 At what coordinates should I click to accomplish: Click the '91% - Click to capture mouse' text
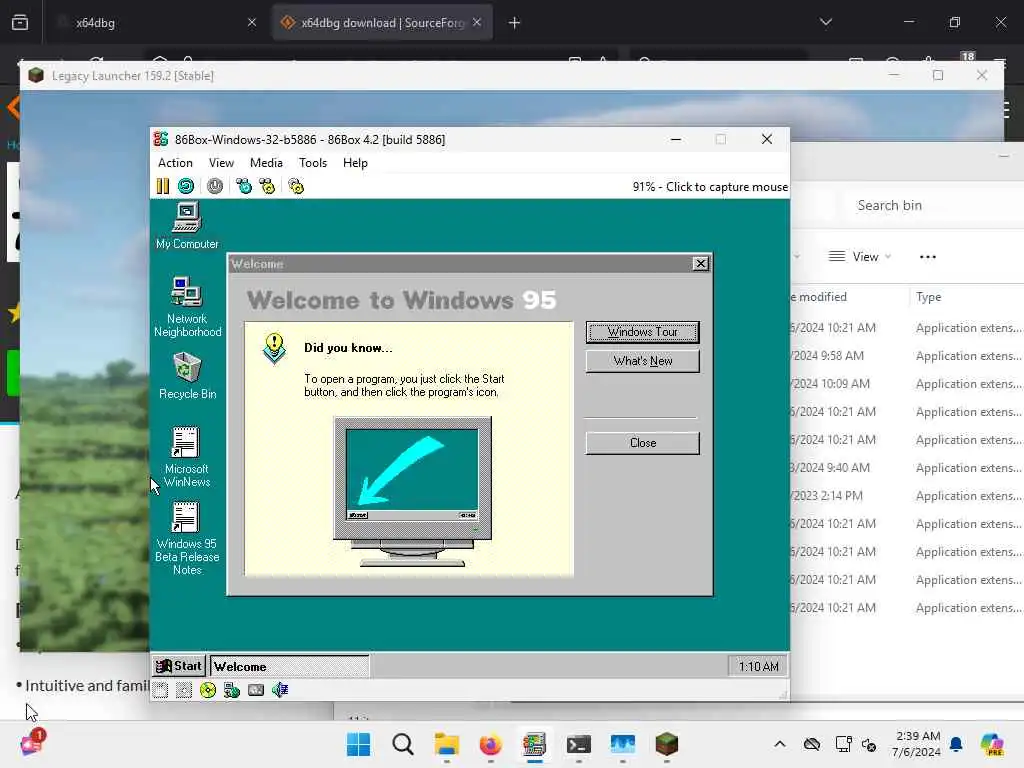point(710,187)
